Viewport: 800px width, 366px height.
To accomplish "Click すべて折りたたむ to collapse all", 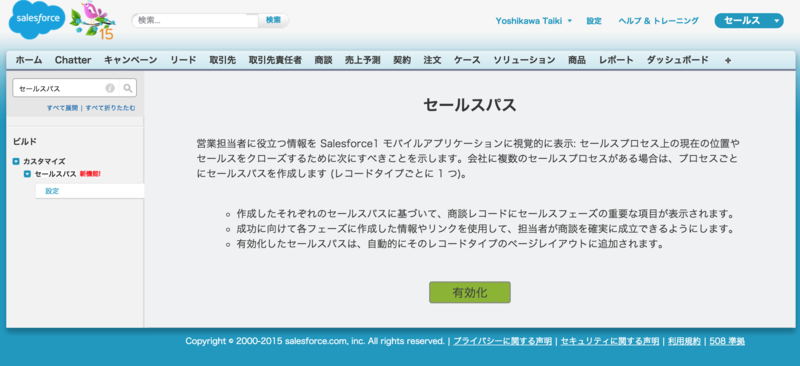I will point(111,108).
